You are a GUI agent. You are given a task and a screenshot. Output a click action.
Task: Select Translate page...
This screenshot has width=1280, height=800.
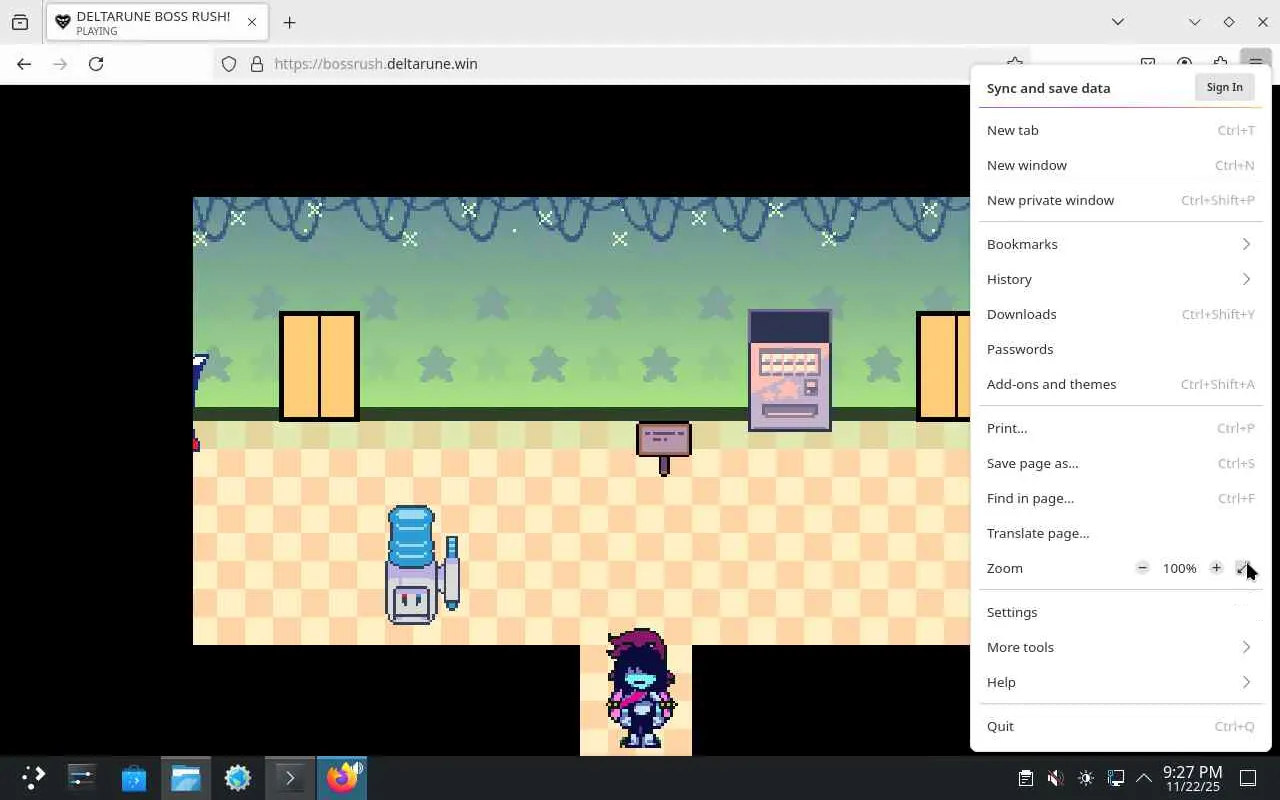click(x=1120, y=533)
